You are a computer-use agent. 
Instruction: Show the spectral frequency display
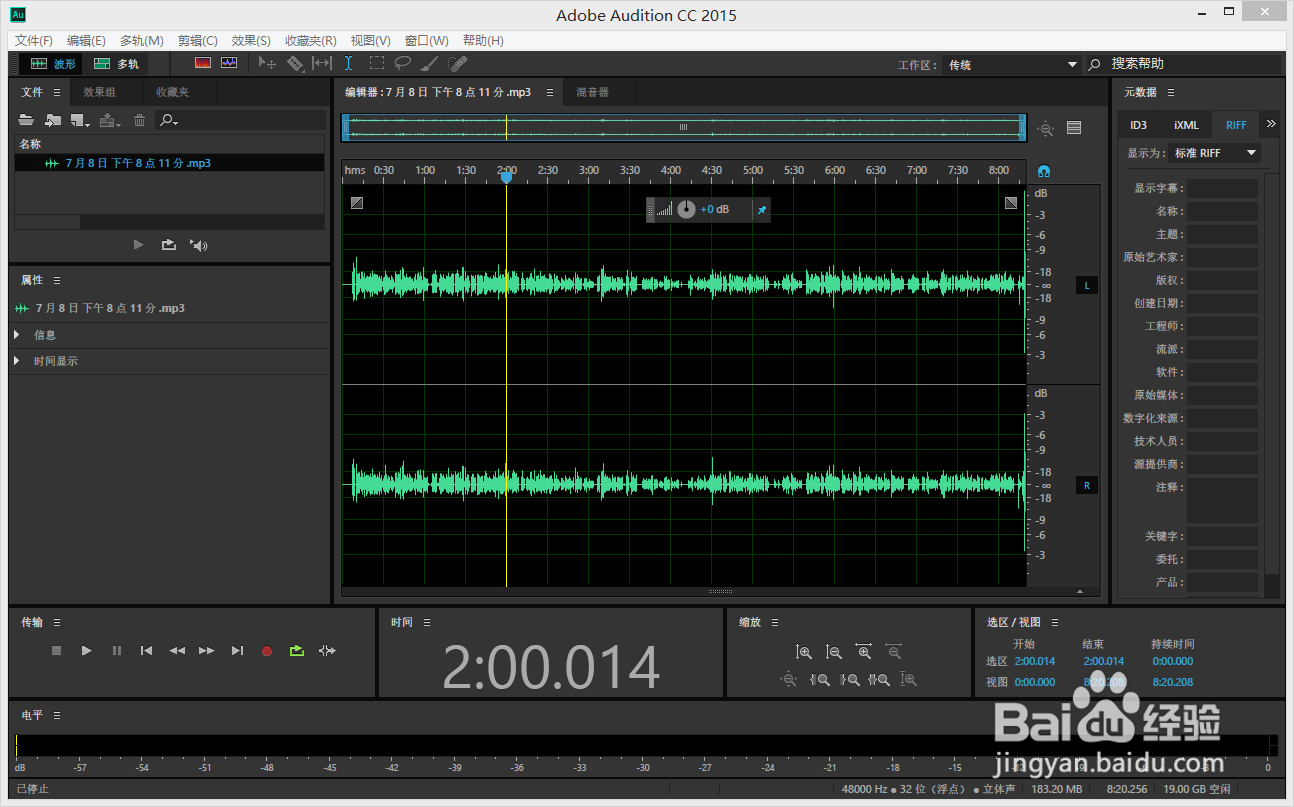point(203,63)
